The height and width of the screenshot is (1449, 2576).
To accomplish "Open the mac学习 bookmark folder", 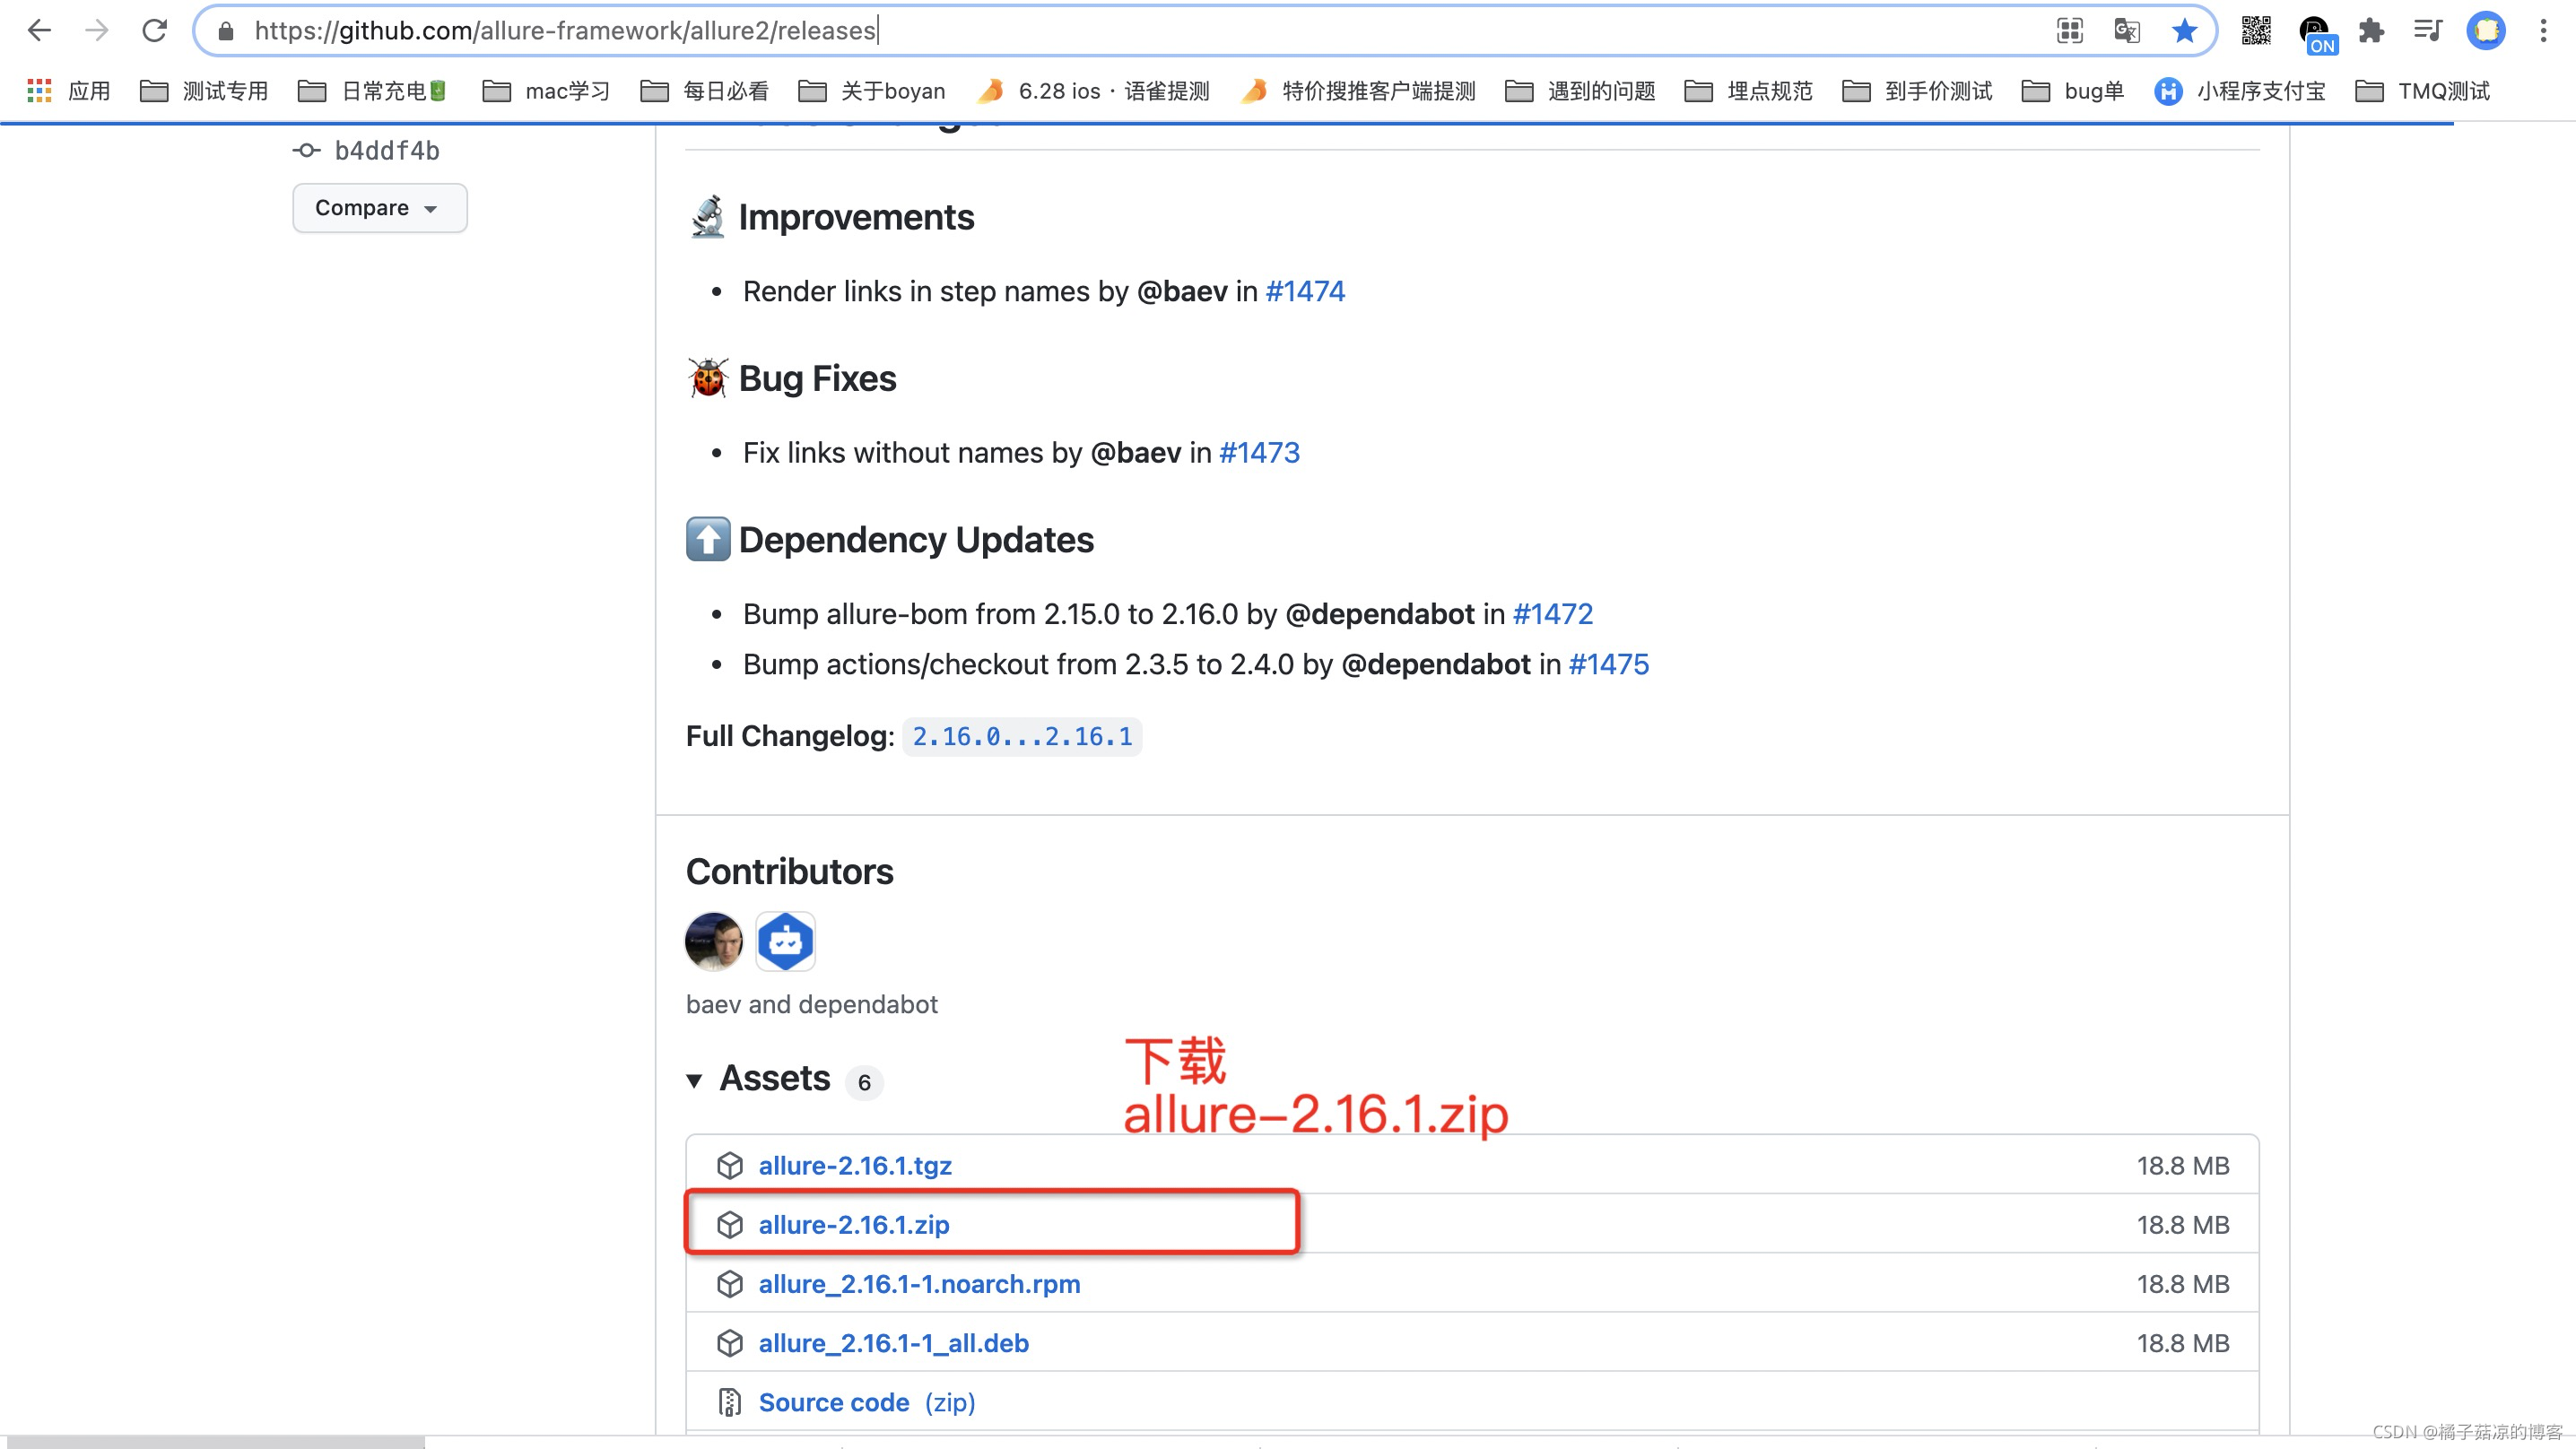I will pos(546,91).
